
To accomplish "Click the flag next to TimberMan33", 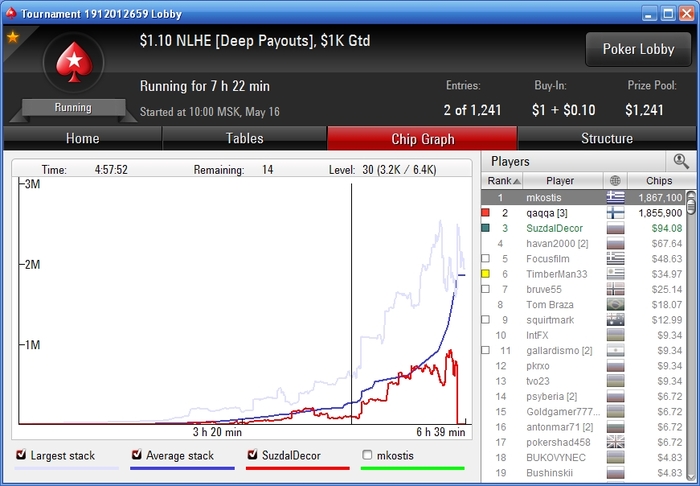I will click(x=615, y=274).
